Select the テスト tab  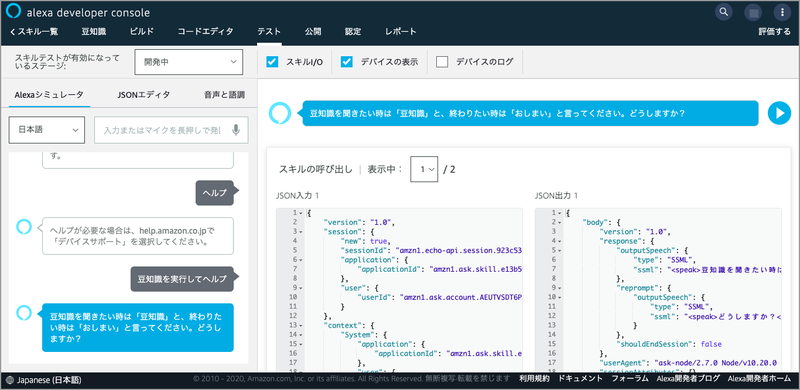tap(269, 32)
